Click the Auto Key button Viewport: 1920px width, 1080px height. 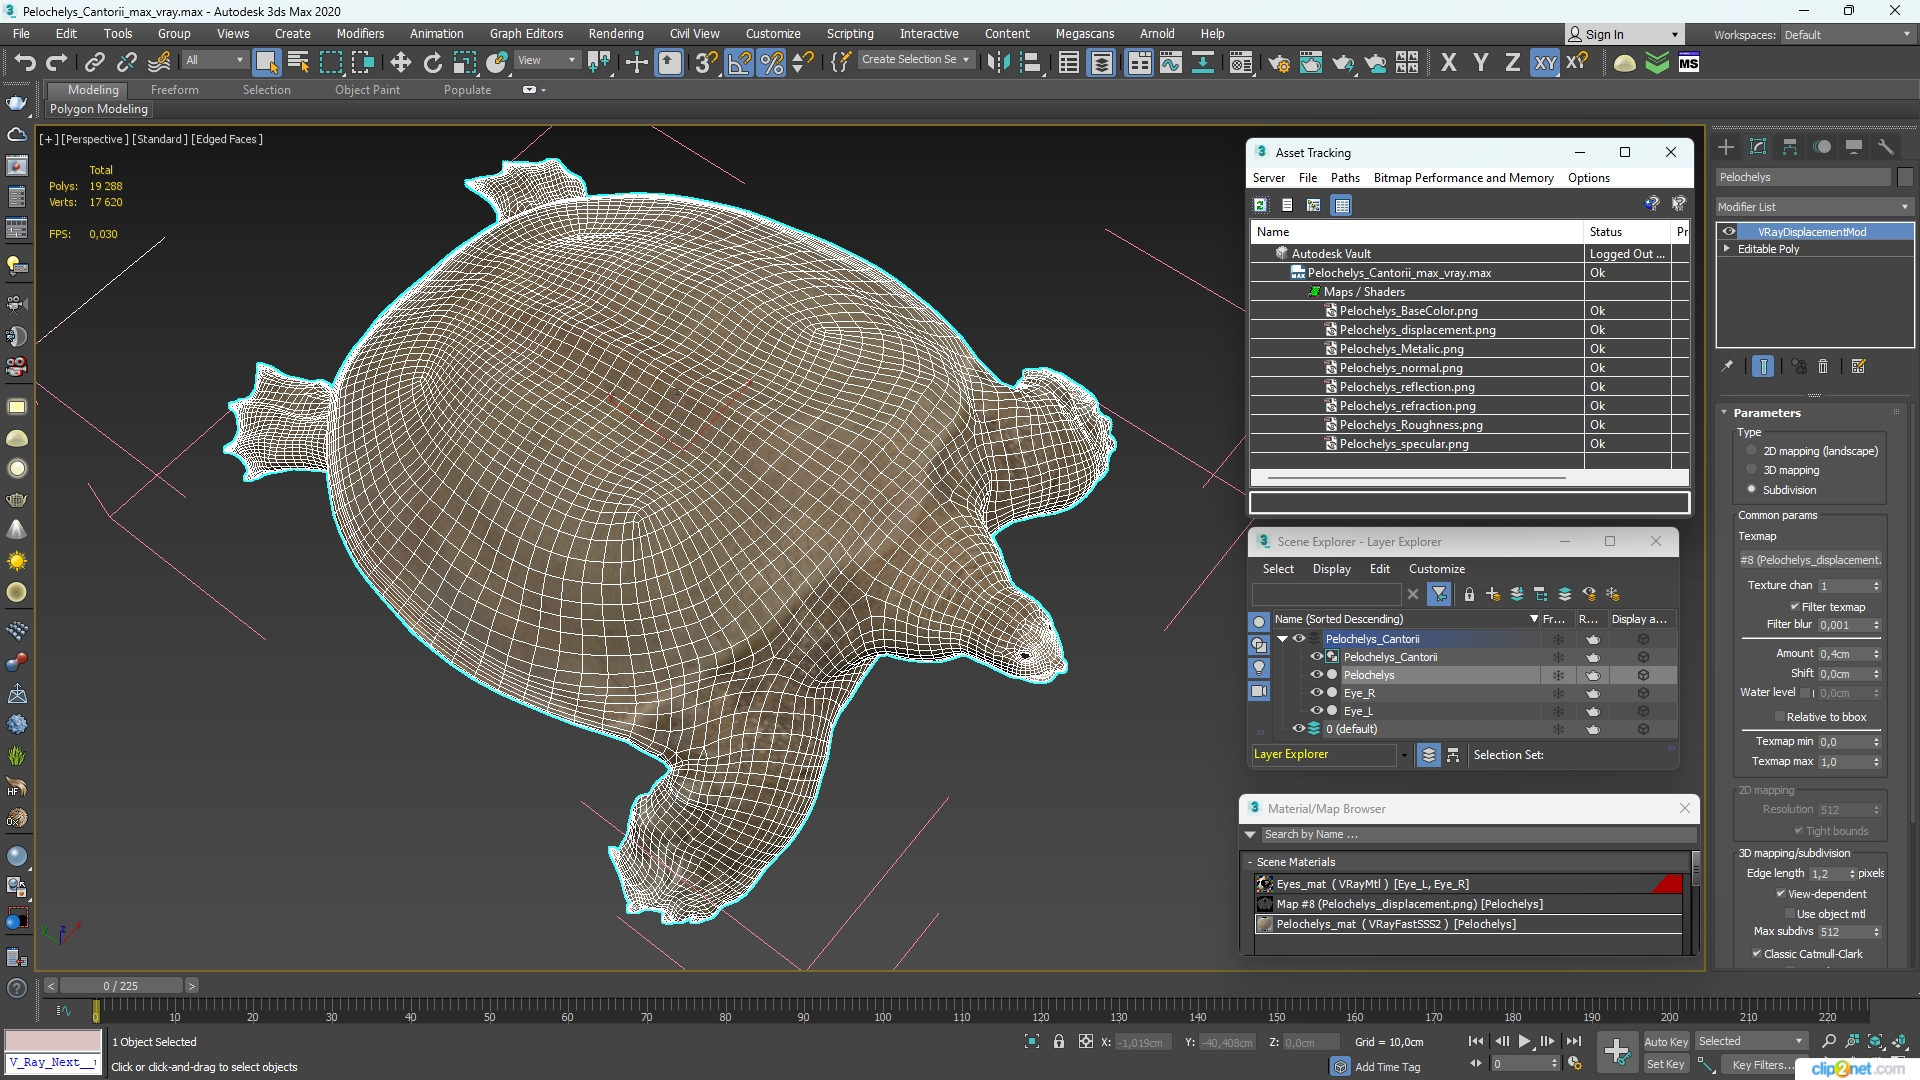click(x=1665, y=1042)
